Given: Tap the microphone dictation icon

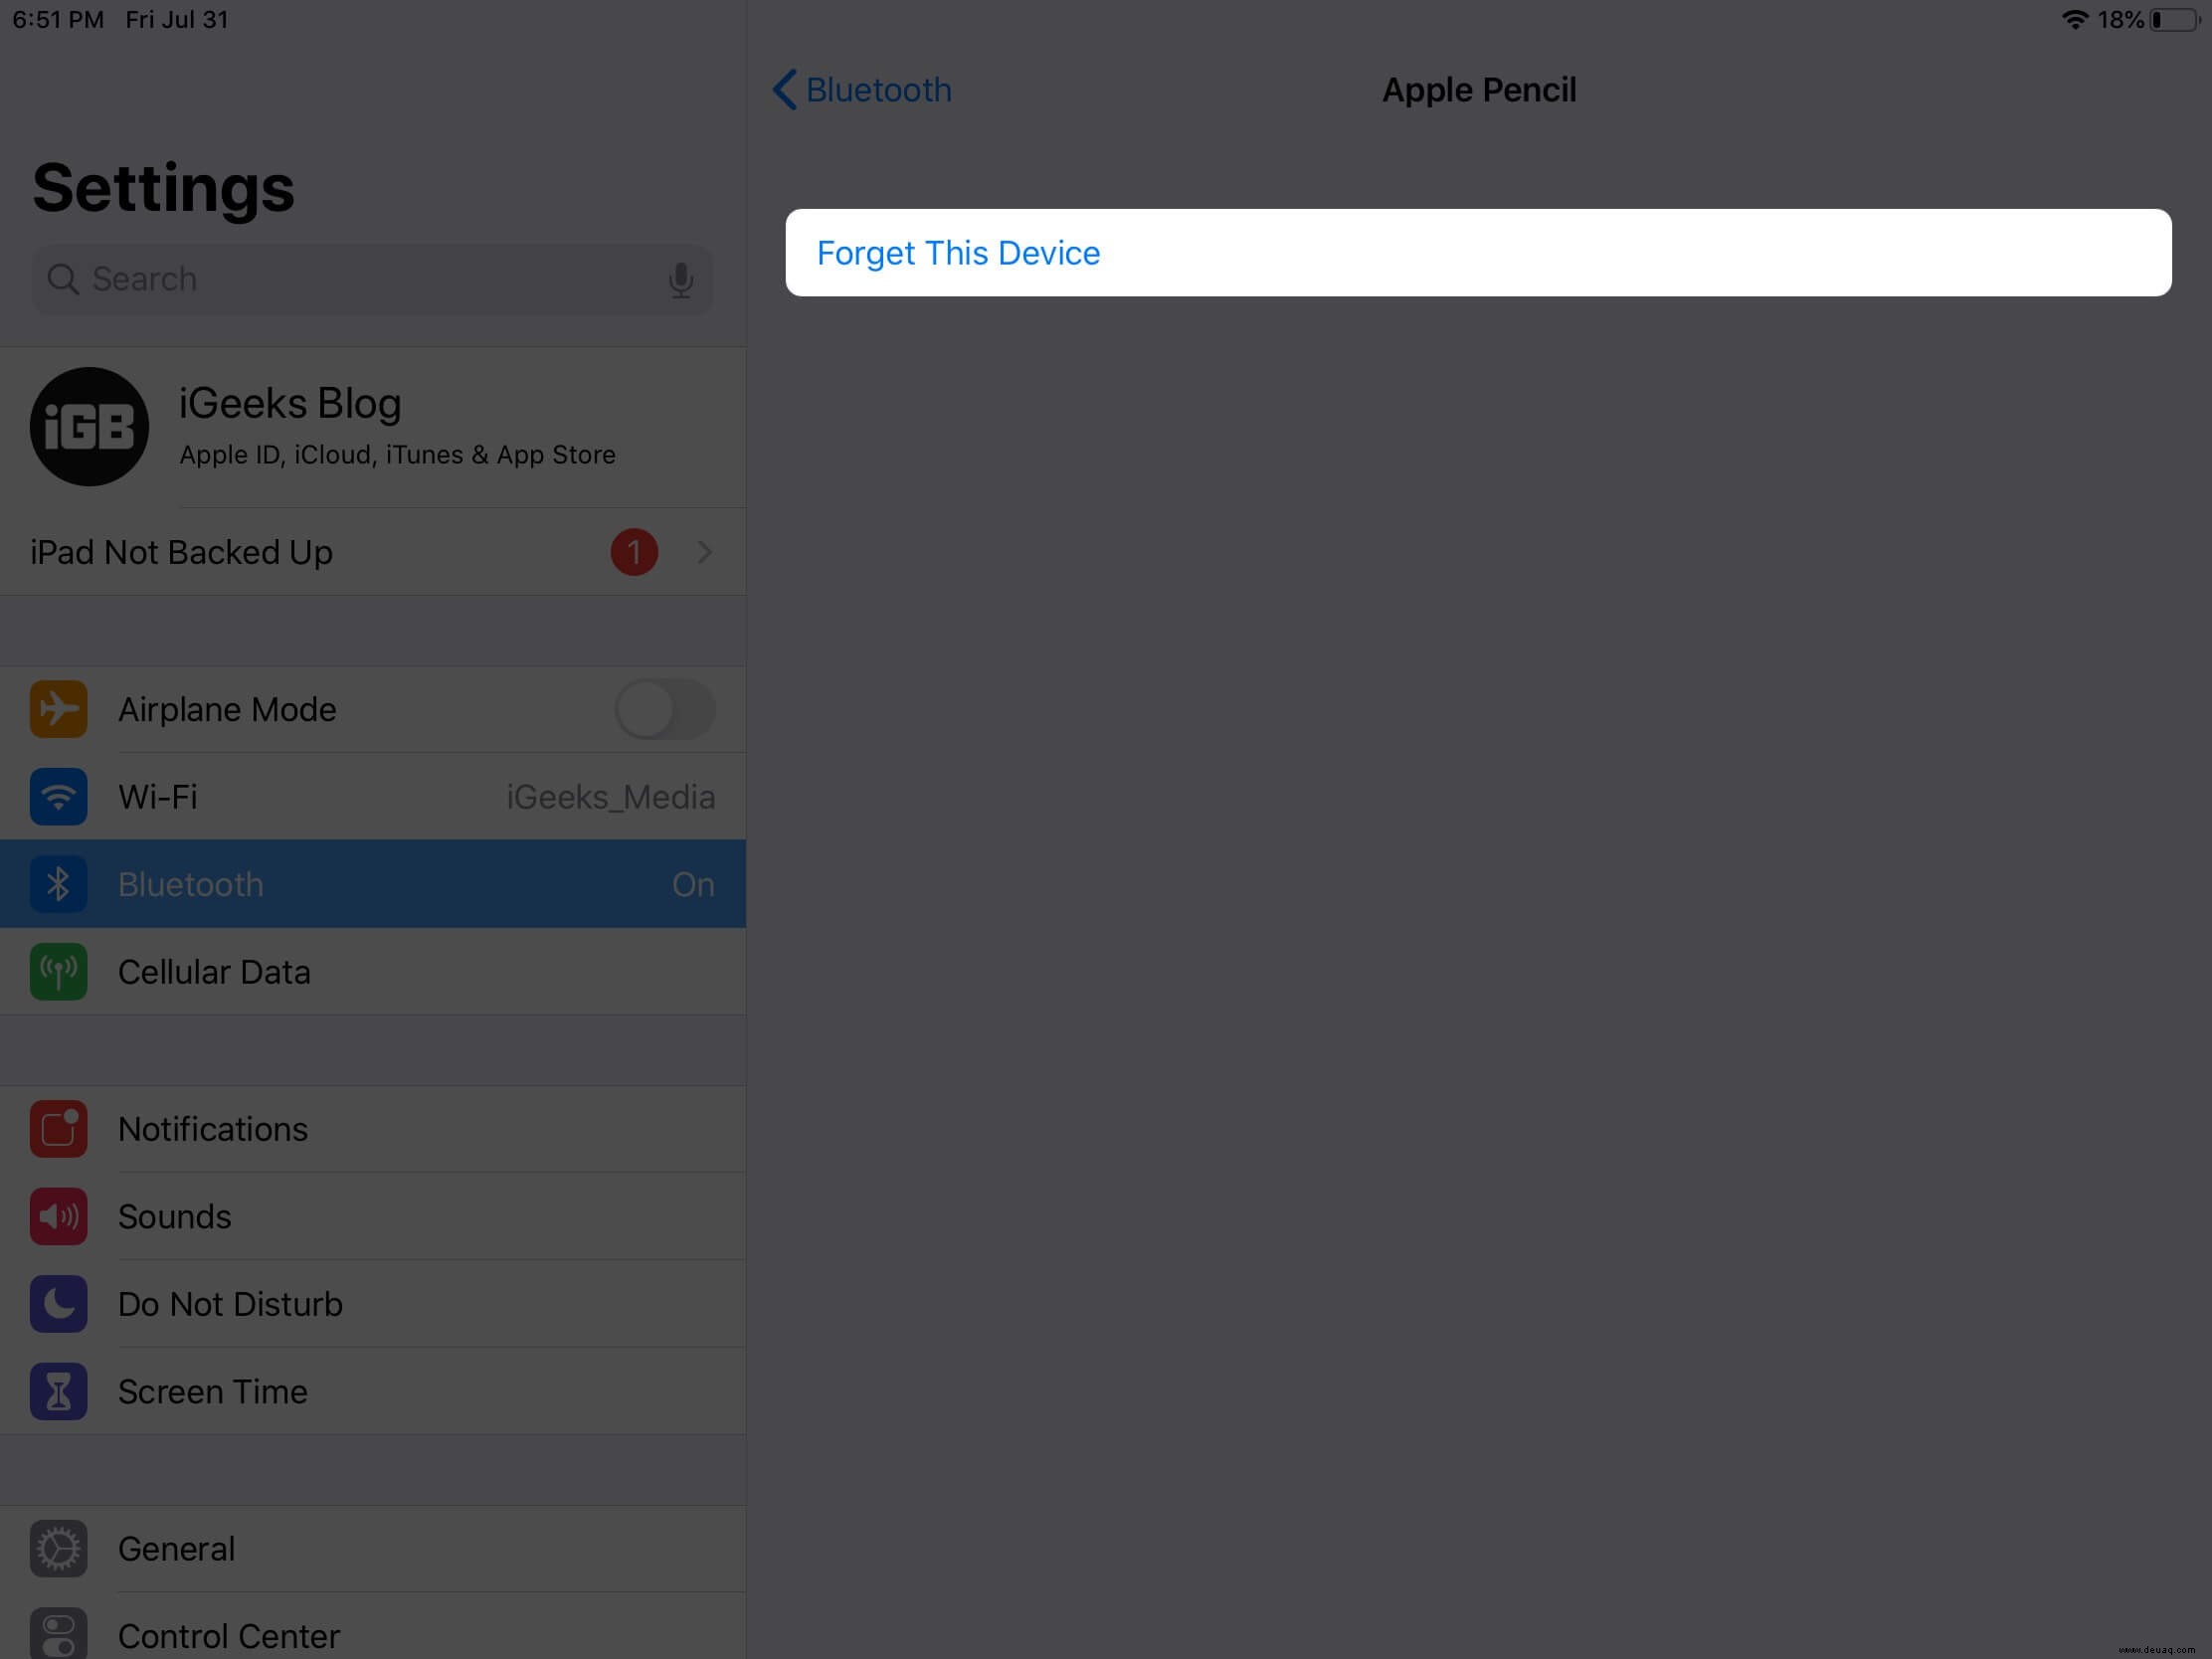Looking at the screenshot, I should (x=681, y=280).
